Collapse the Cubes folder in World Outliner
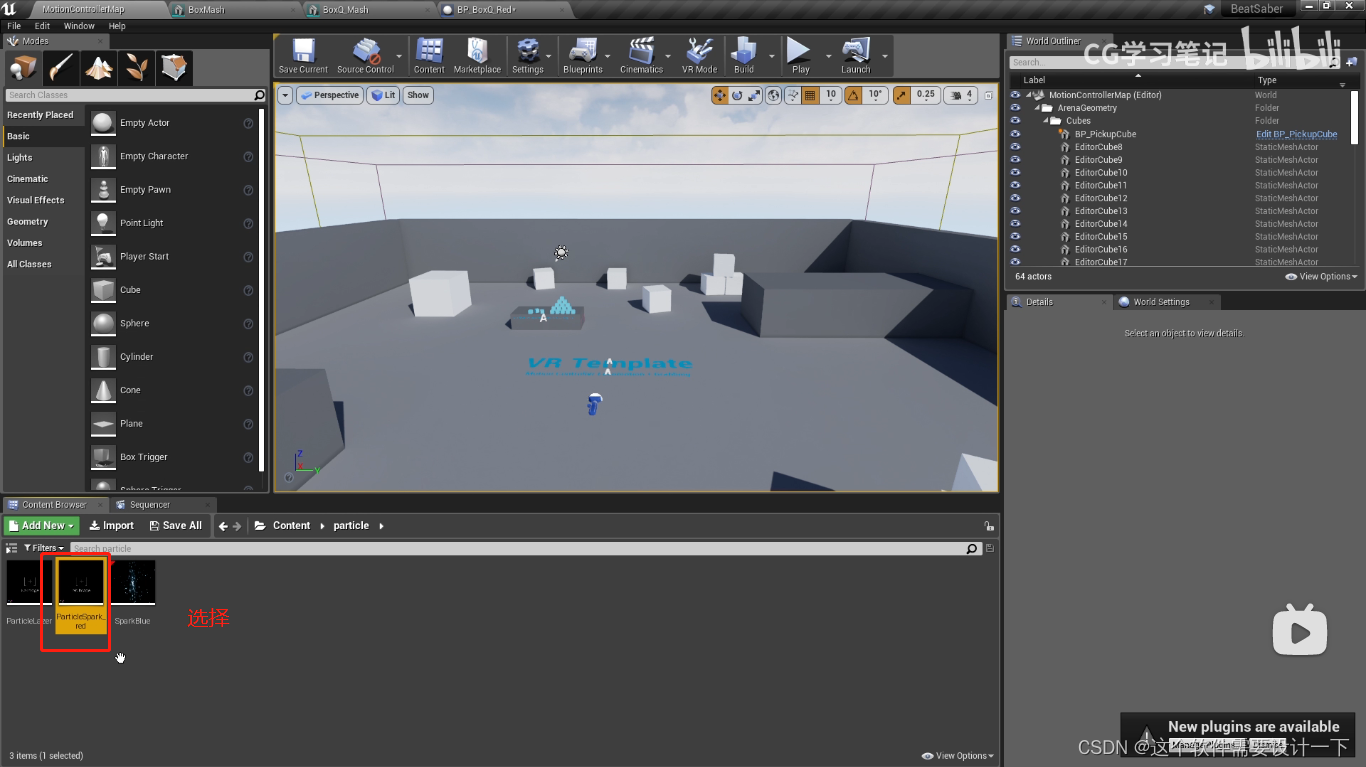Image resolution: width=1366 pixels, height=767 pixels. 1047,121
